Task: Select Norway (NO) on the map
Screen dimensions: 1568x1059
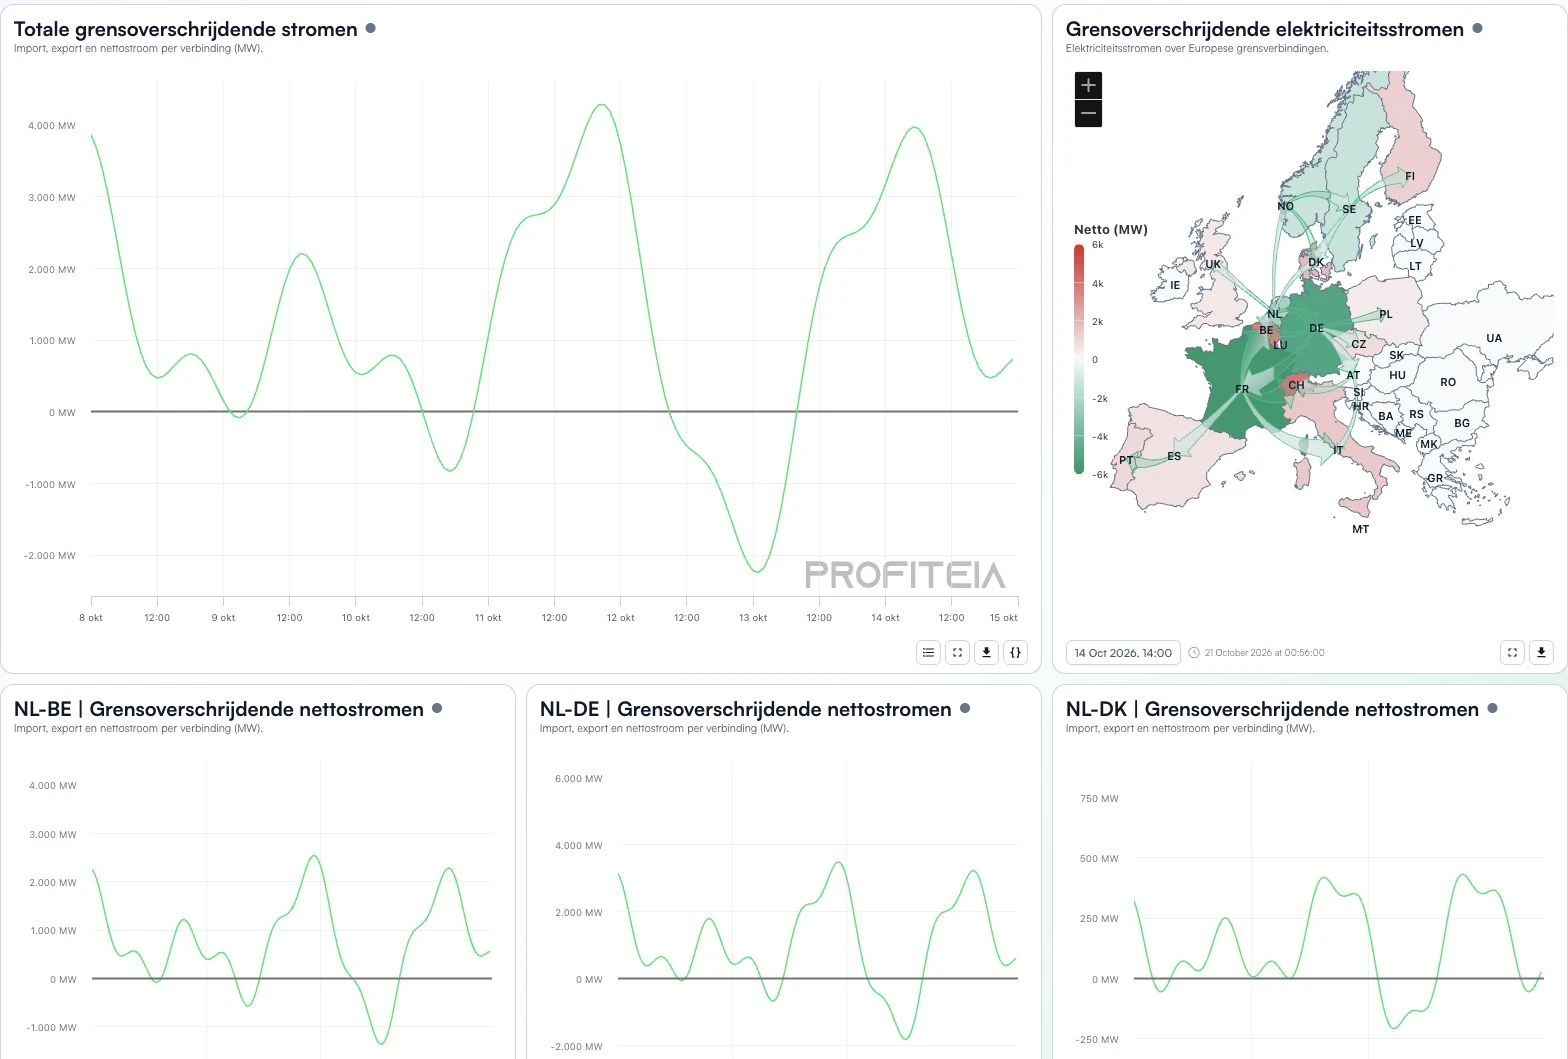Action: pos(1285,206)
